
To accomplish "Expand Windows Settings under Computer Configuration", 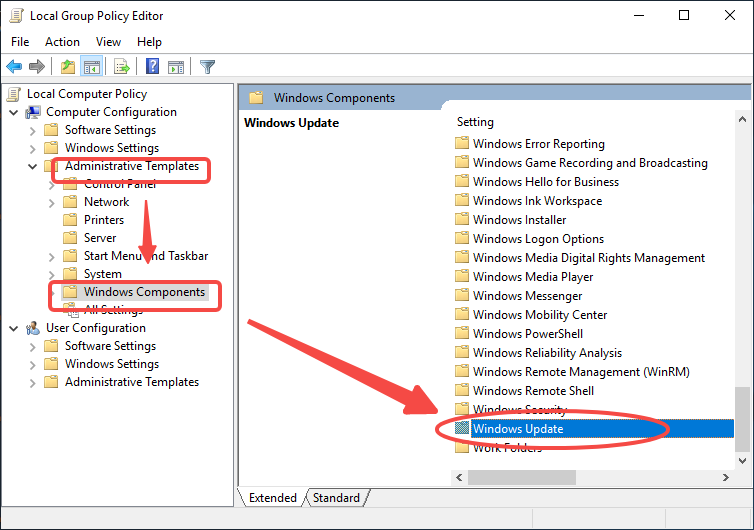I will pyautogui.click(x=32, y=149).
